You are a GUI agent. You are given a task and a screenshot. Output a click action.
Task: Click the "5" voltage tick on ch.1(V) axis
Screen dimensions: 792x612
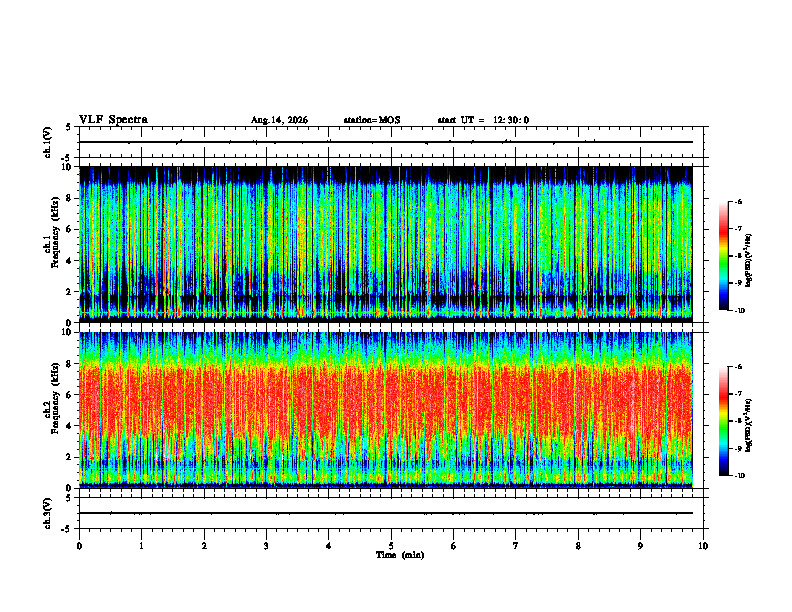[68, 127]
